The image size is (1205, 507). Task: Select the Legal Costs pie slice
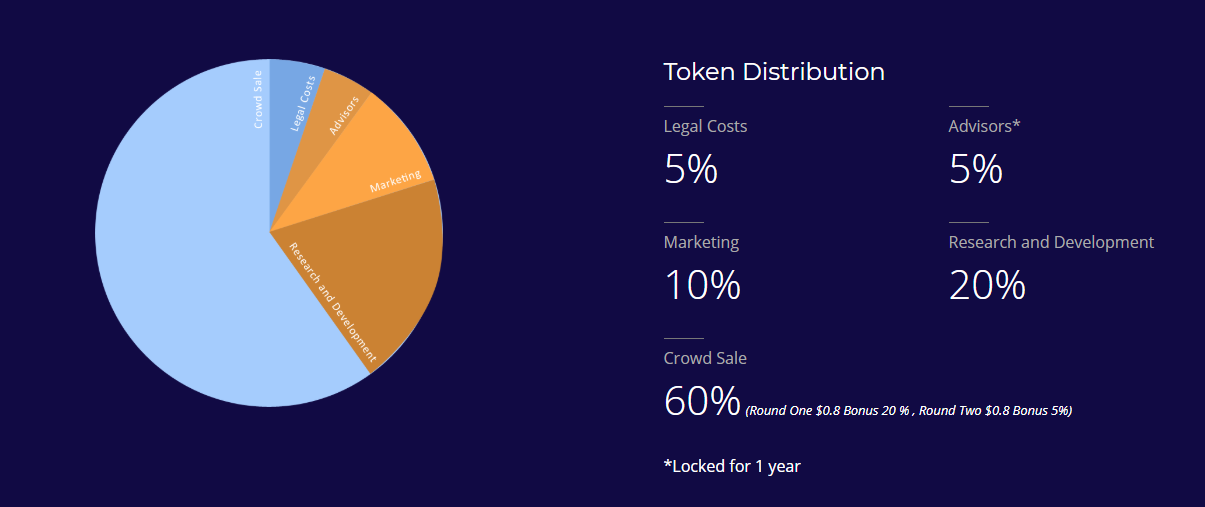click(x=294, y=110)
